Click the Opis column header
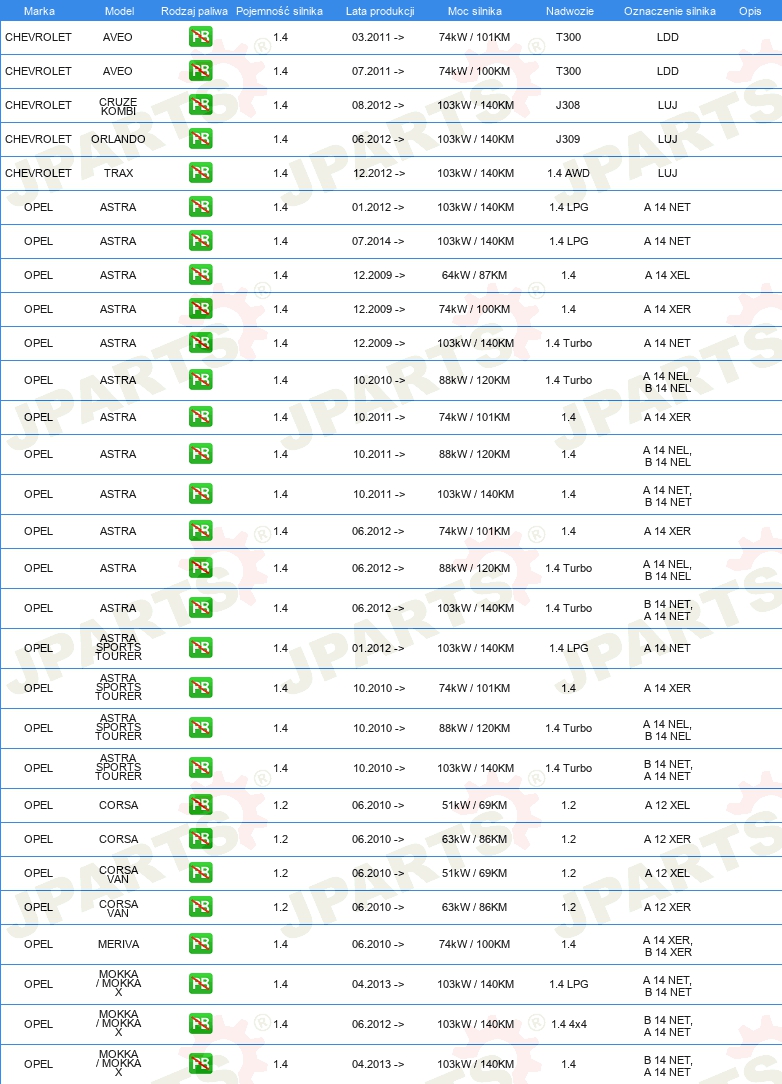Image resolution: width=782 pixels, height=1084 pixels. tap(750, 11)
